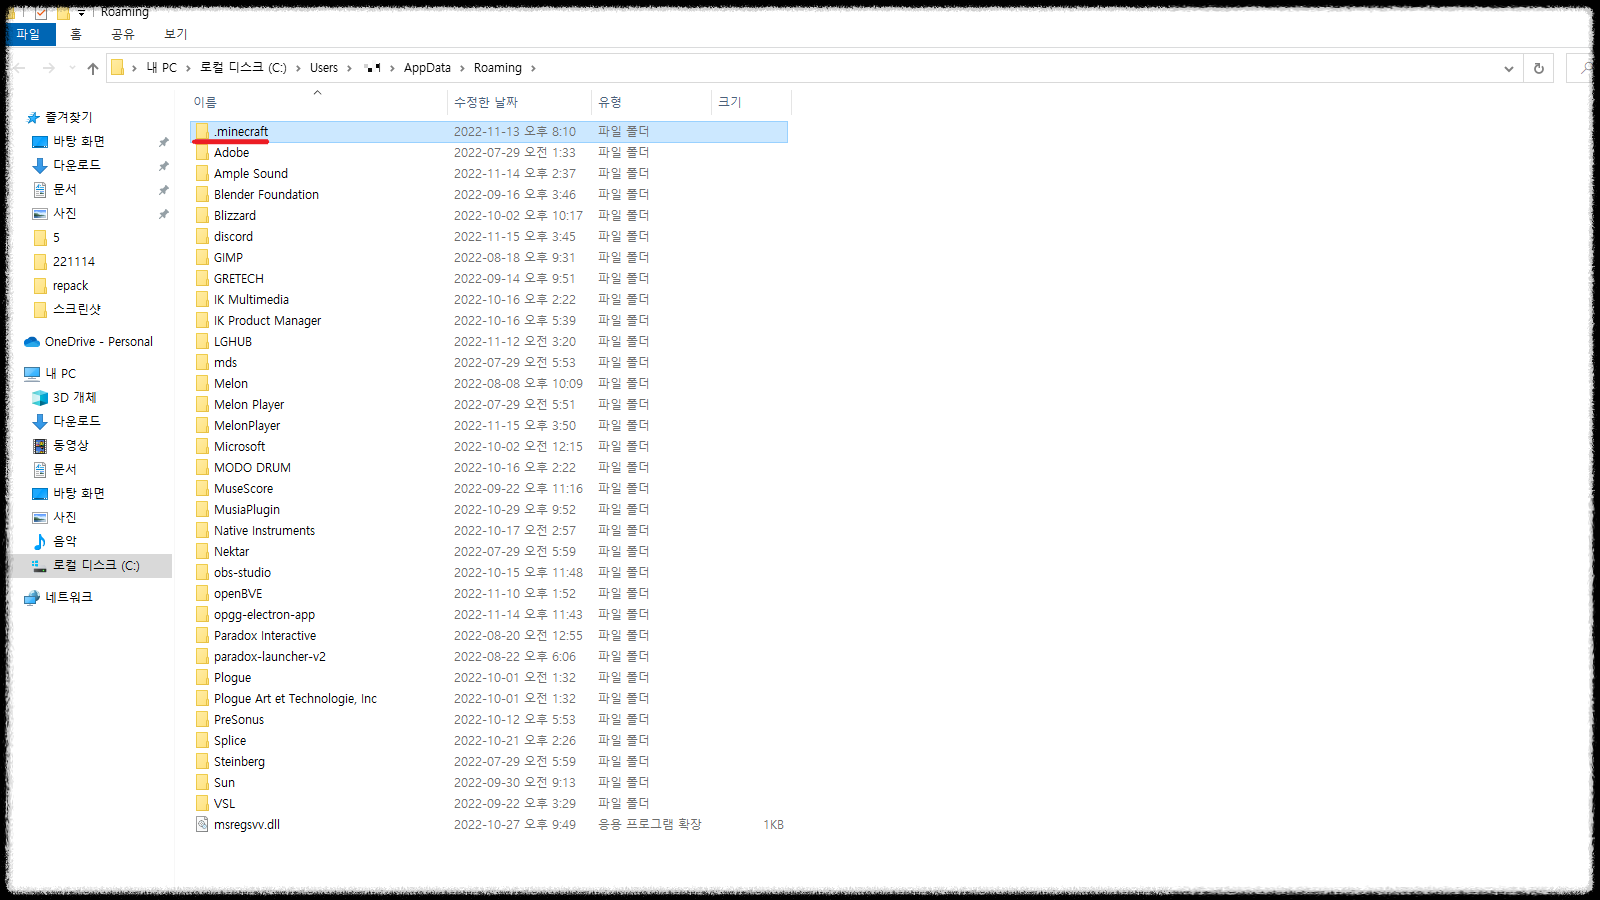Expand the chevron after 로컬 디스크 (C:) in path
This screenshot has height=900, width=1600.
[x=298, y=68]
